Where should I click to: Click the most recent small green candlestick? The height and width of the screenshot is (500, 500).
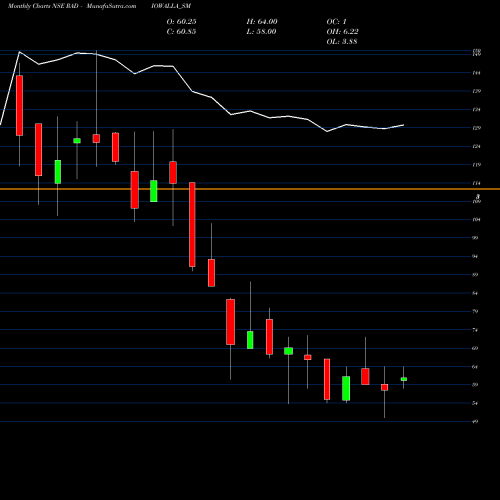tap(404, 379)
